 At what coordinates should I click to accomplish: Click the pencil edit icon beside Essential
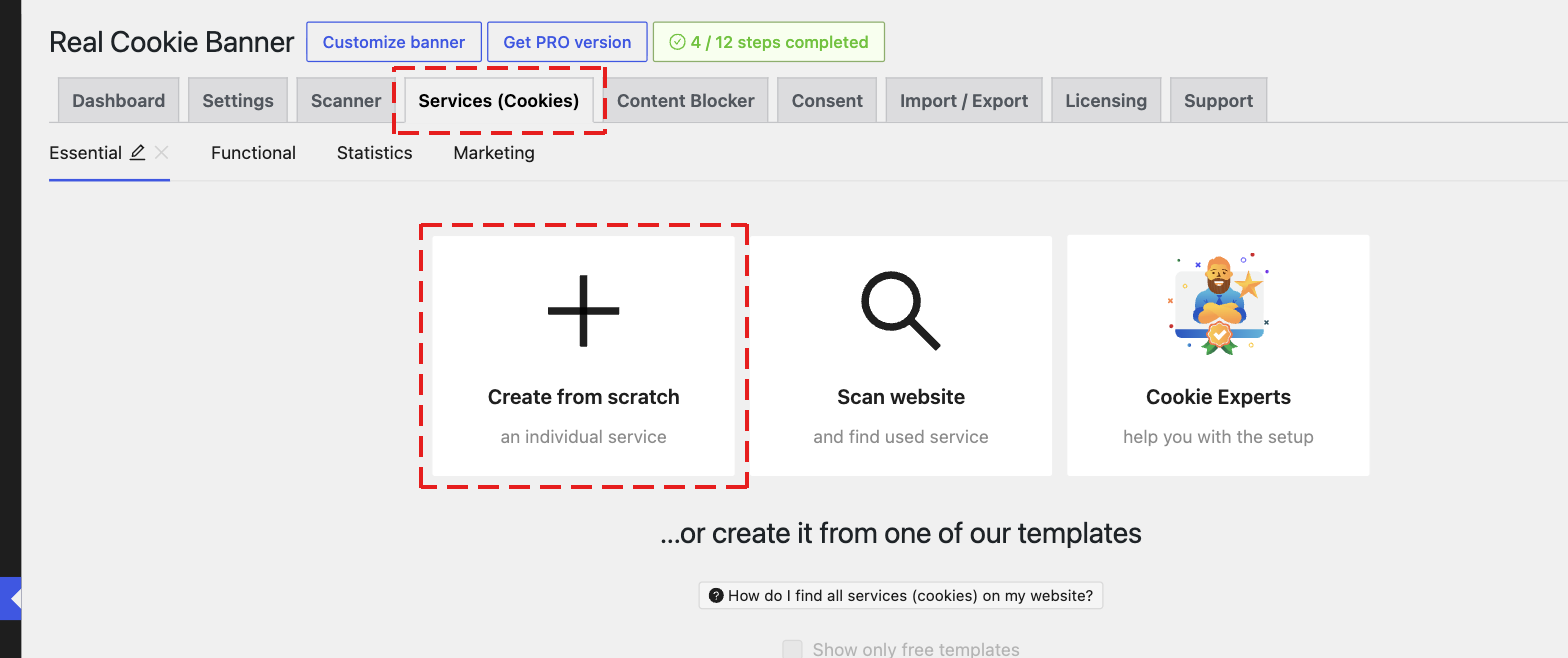tap(138, 153)
